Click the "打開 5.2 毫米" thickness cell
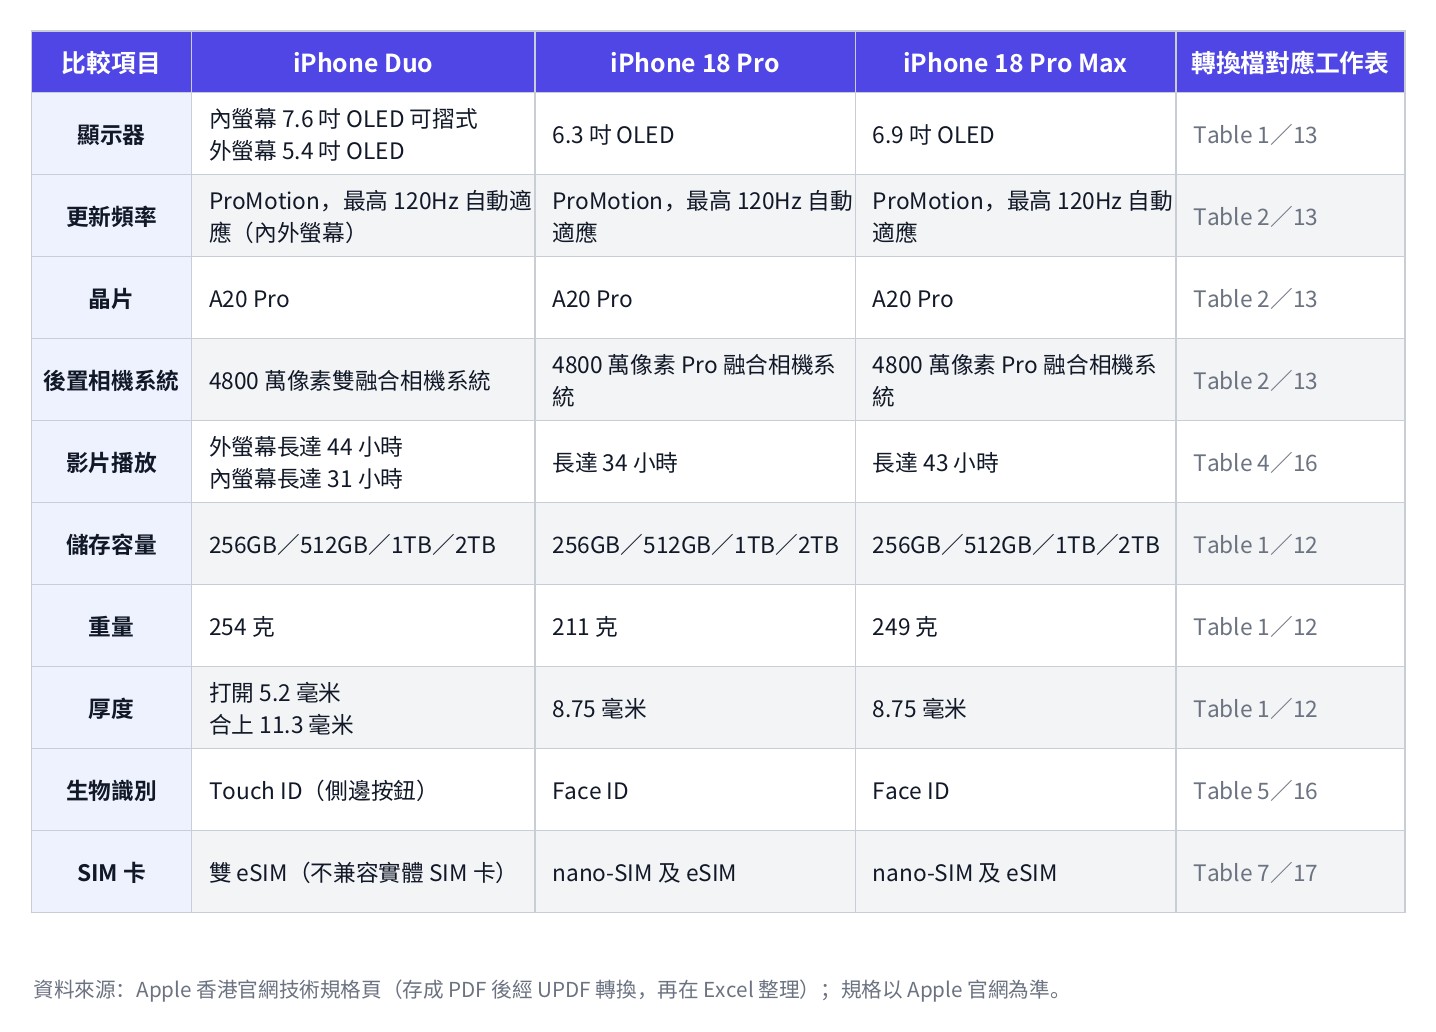This screenshot has width=1436, height=1032. 362,709
